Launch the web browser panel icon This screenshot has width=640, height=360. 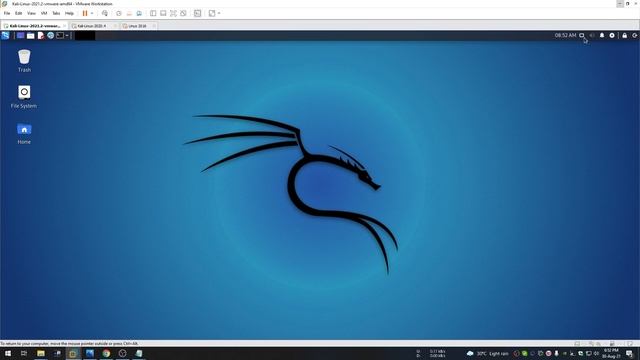(x=51, y=36)
